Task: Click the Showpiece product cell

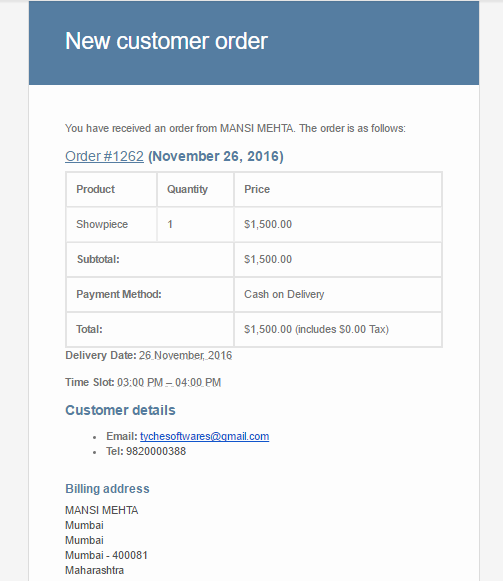Action: click(111, 224)
